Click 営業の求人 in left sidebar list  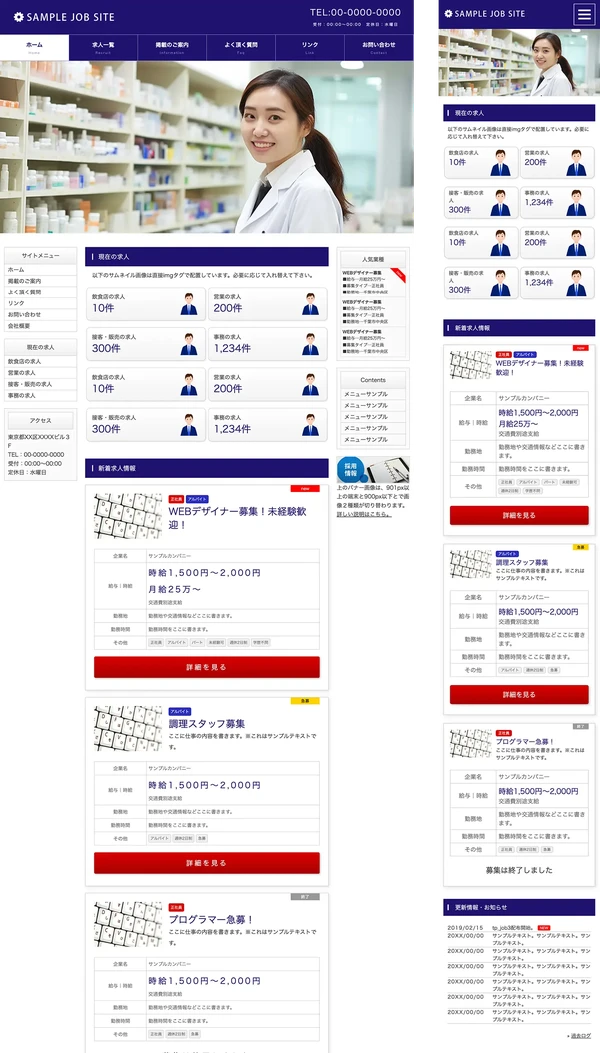40,373
